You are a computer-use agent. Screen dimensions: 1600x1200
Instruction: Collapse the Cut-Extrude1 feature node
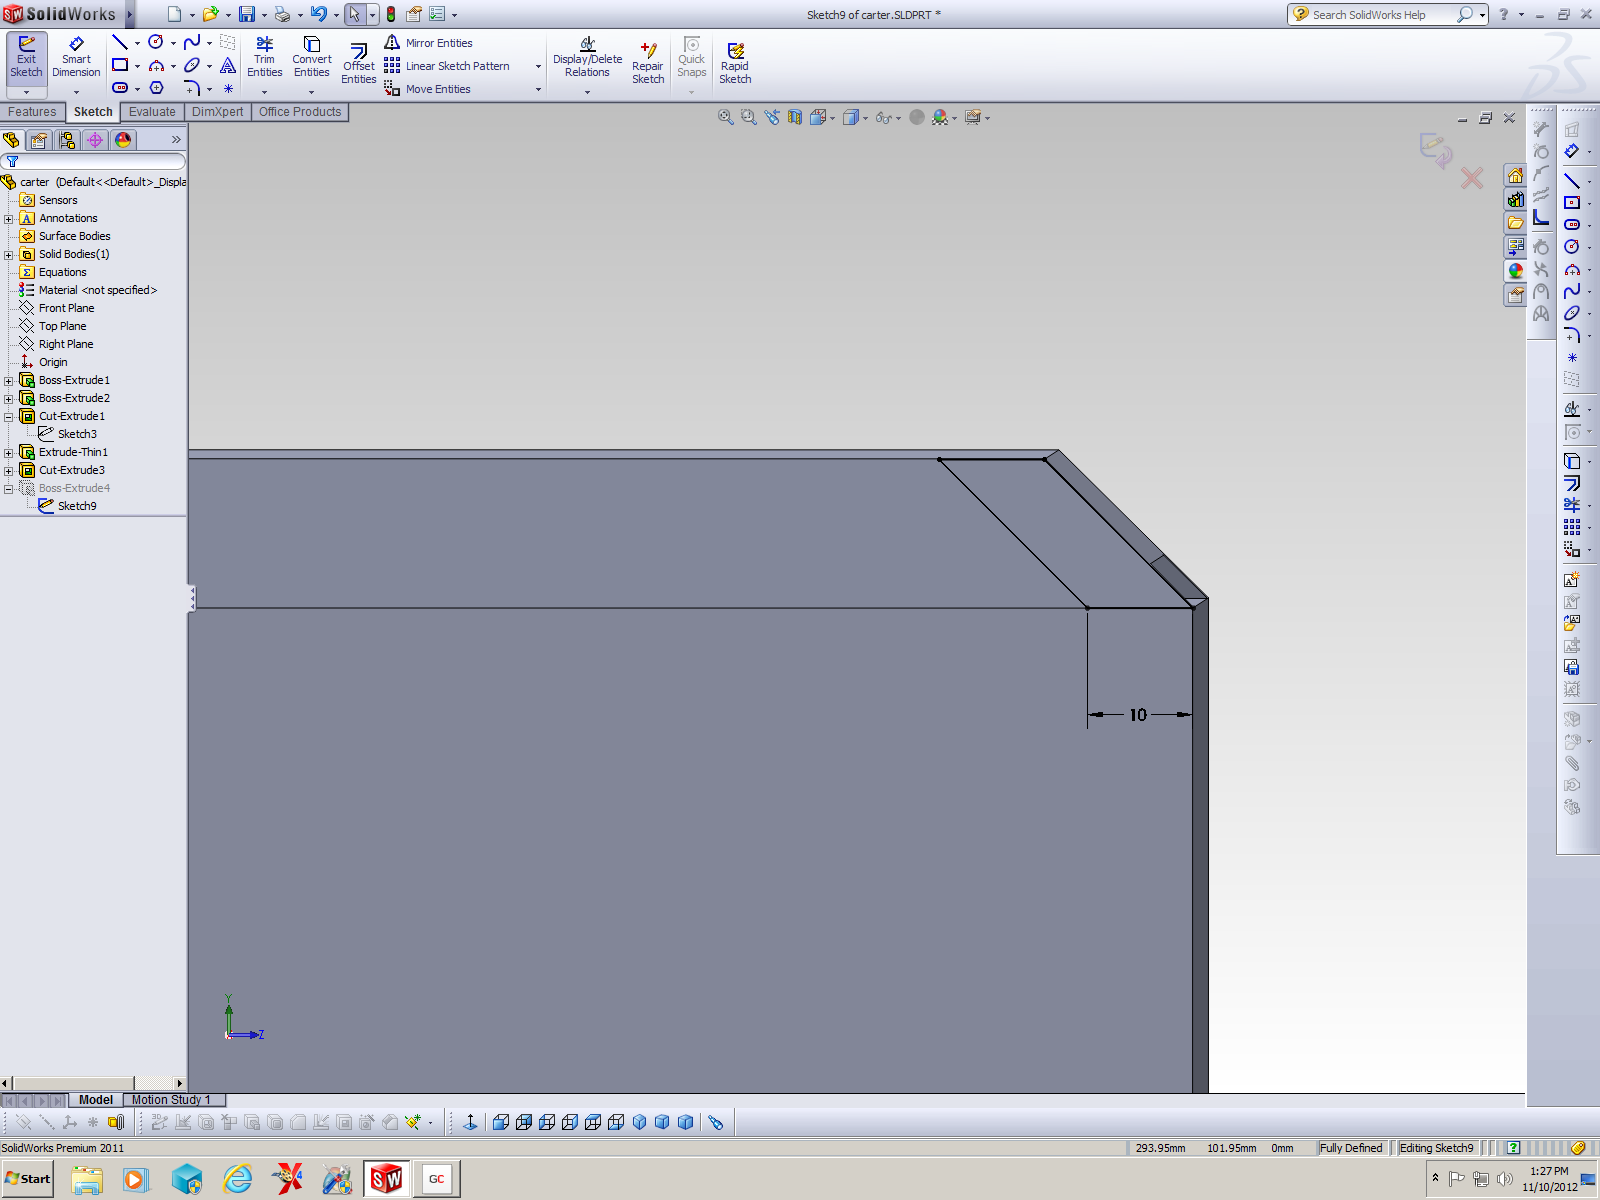pyautogui.click(x=9, y=417)
